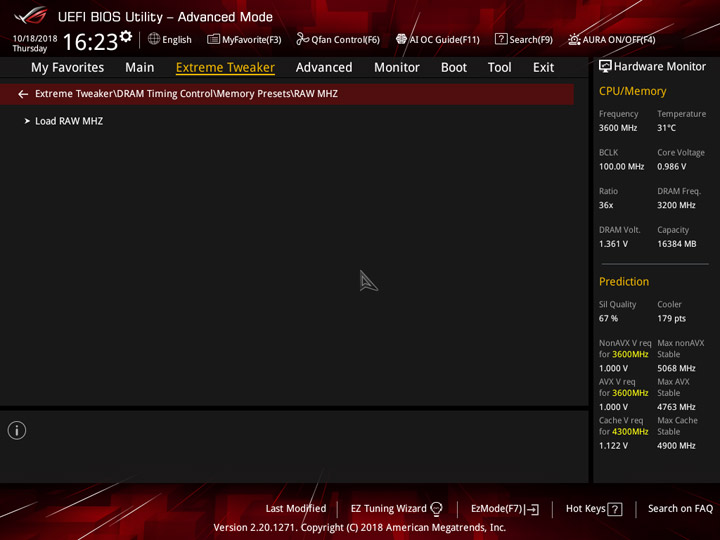Open Hot Keys help
The width and height of the screenshot is (720, 540).
click(585, 508)
